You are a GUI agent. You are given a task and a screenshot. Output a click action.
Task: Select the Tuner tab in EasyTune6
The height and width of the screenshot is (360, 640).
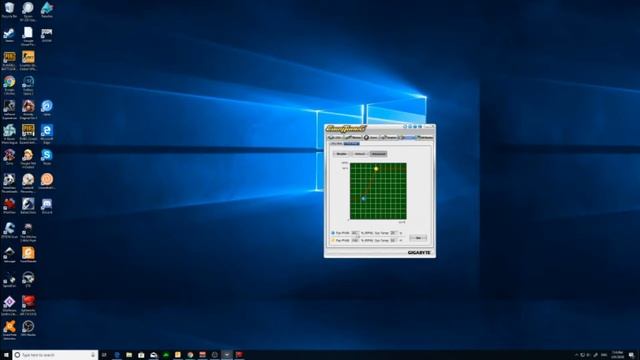click(x=371, y=138)
